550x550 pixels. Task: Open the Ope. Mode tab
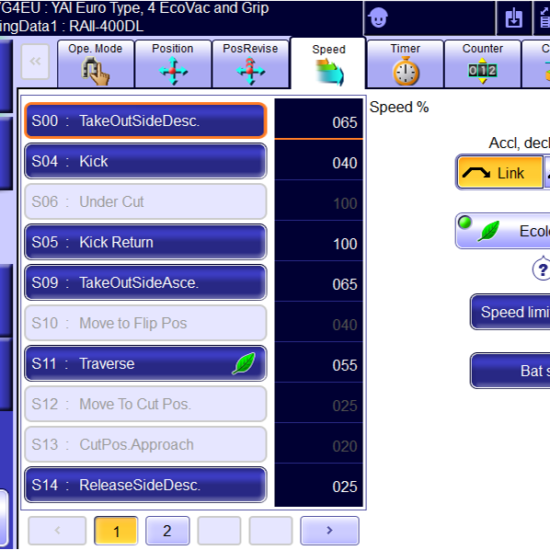pyautogui.click(x=96, y=64)
